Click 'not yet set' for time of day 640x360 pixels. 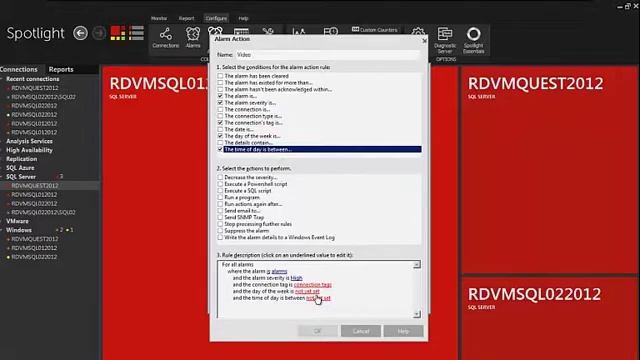(318, 298)
